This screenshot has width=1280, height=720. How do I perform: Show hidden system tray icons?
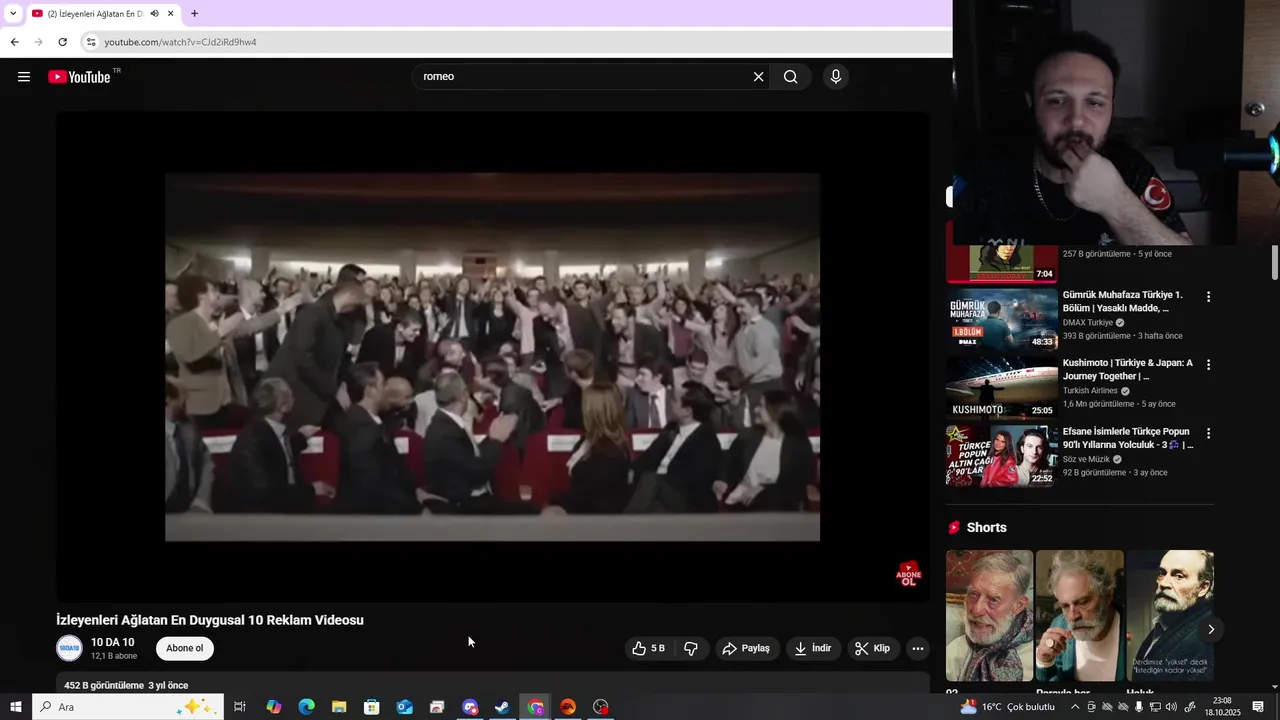[x=1075, y=707]
